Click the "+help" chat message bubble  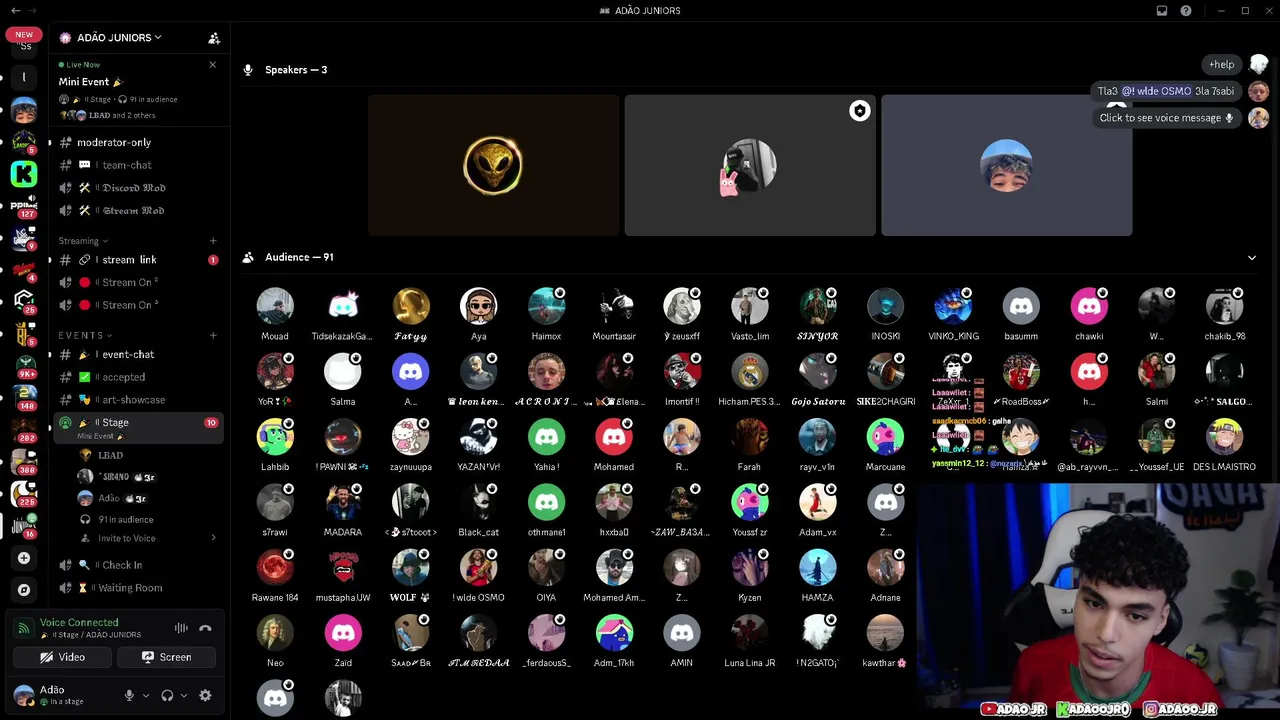[1222, 65]
